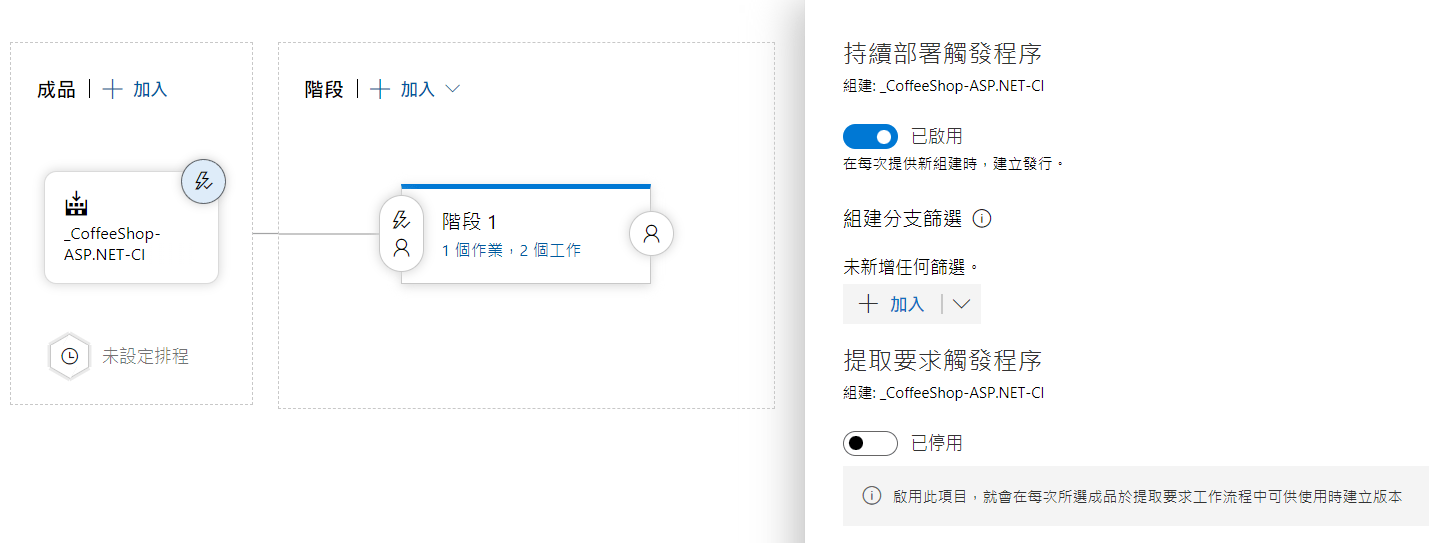
Task: Open the post-deployment conditions person icon
Action: pyautogui.click(x=651, y=233)
